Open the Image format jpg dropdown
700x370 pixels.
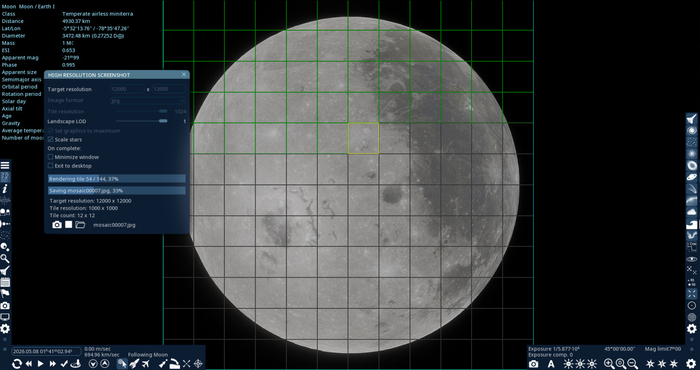[148, 100]
